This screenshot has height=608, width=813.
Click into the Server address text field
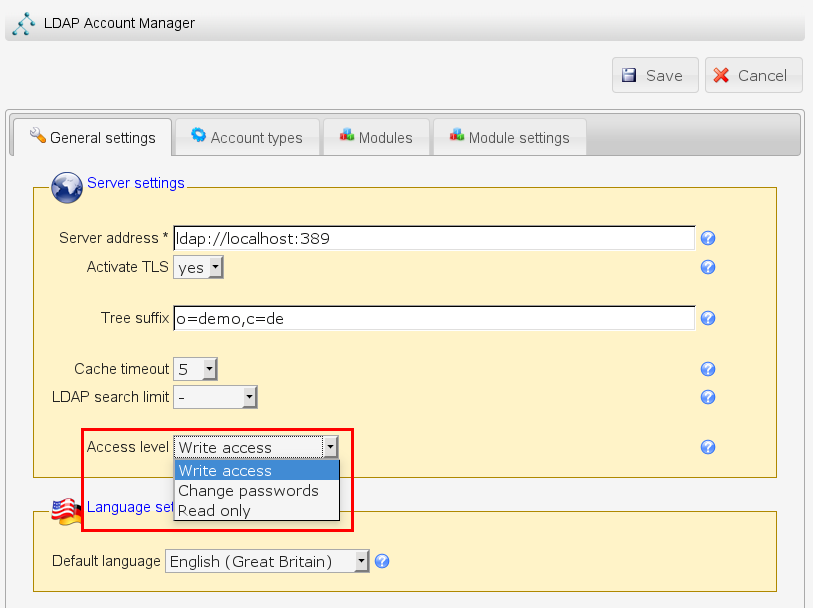click(433, 238)
